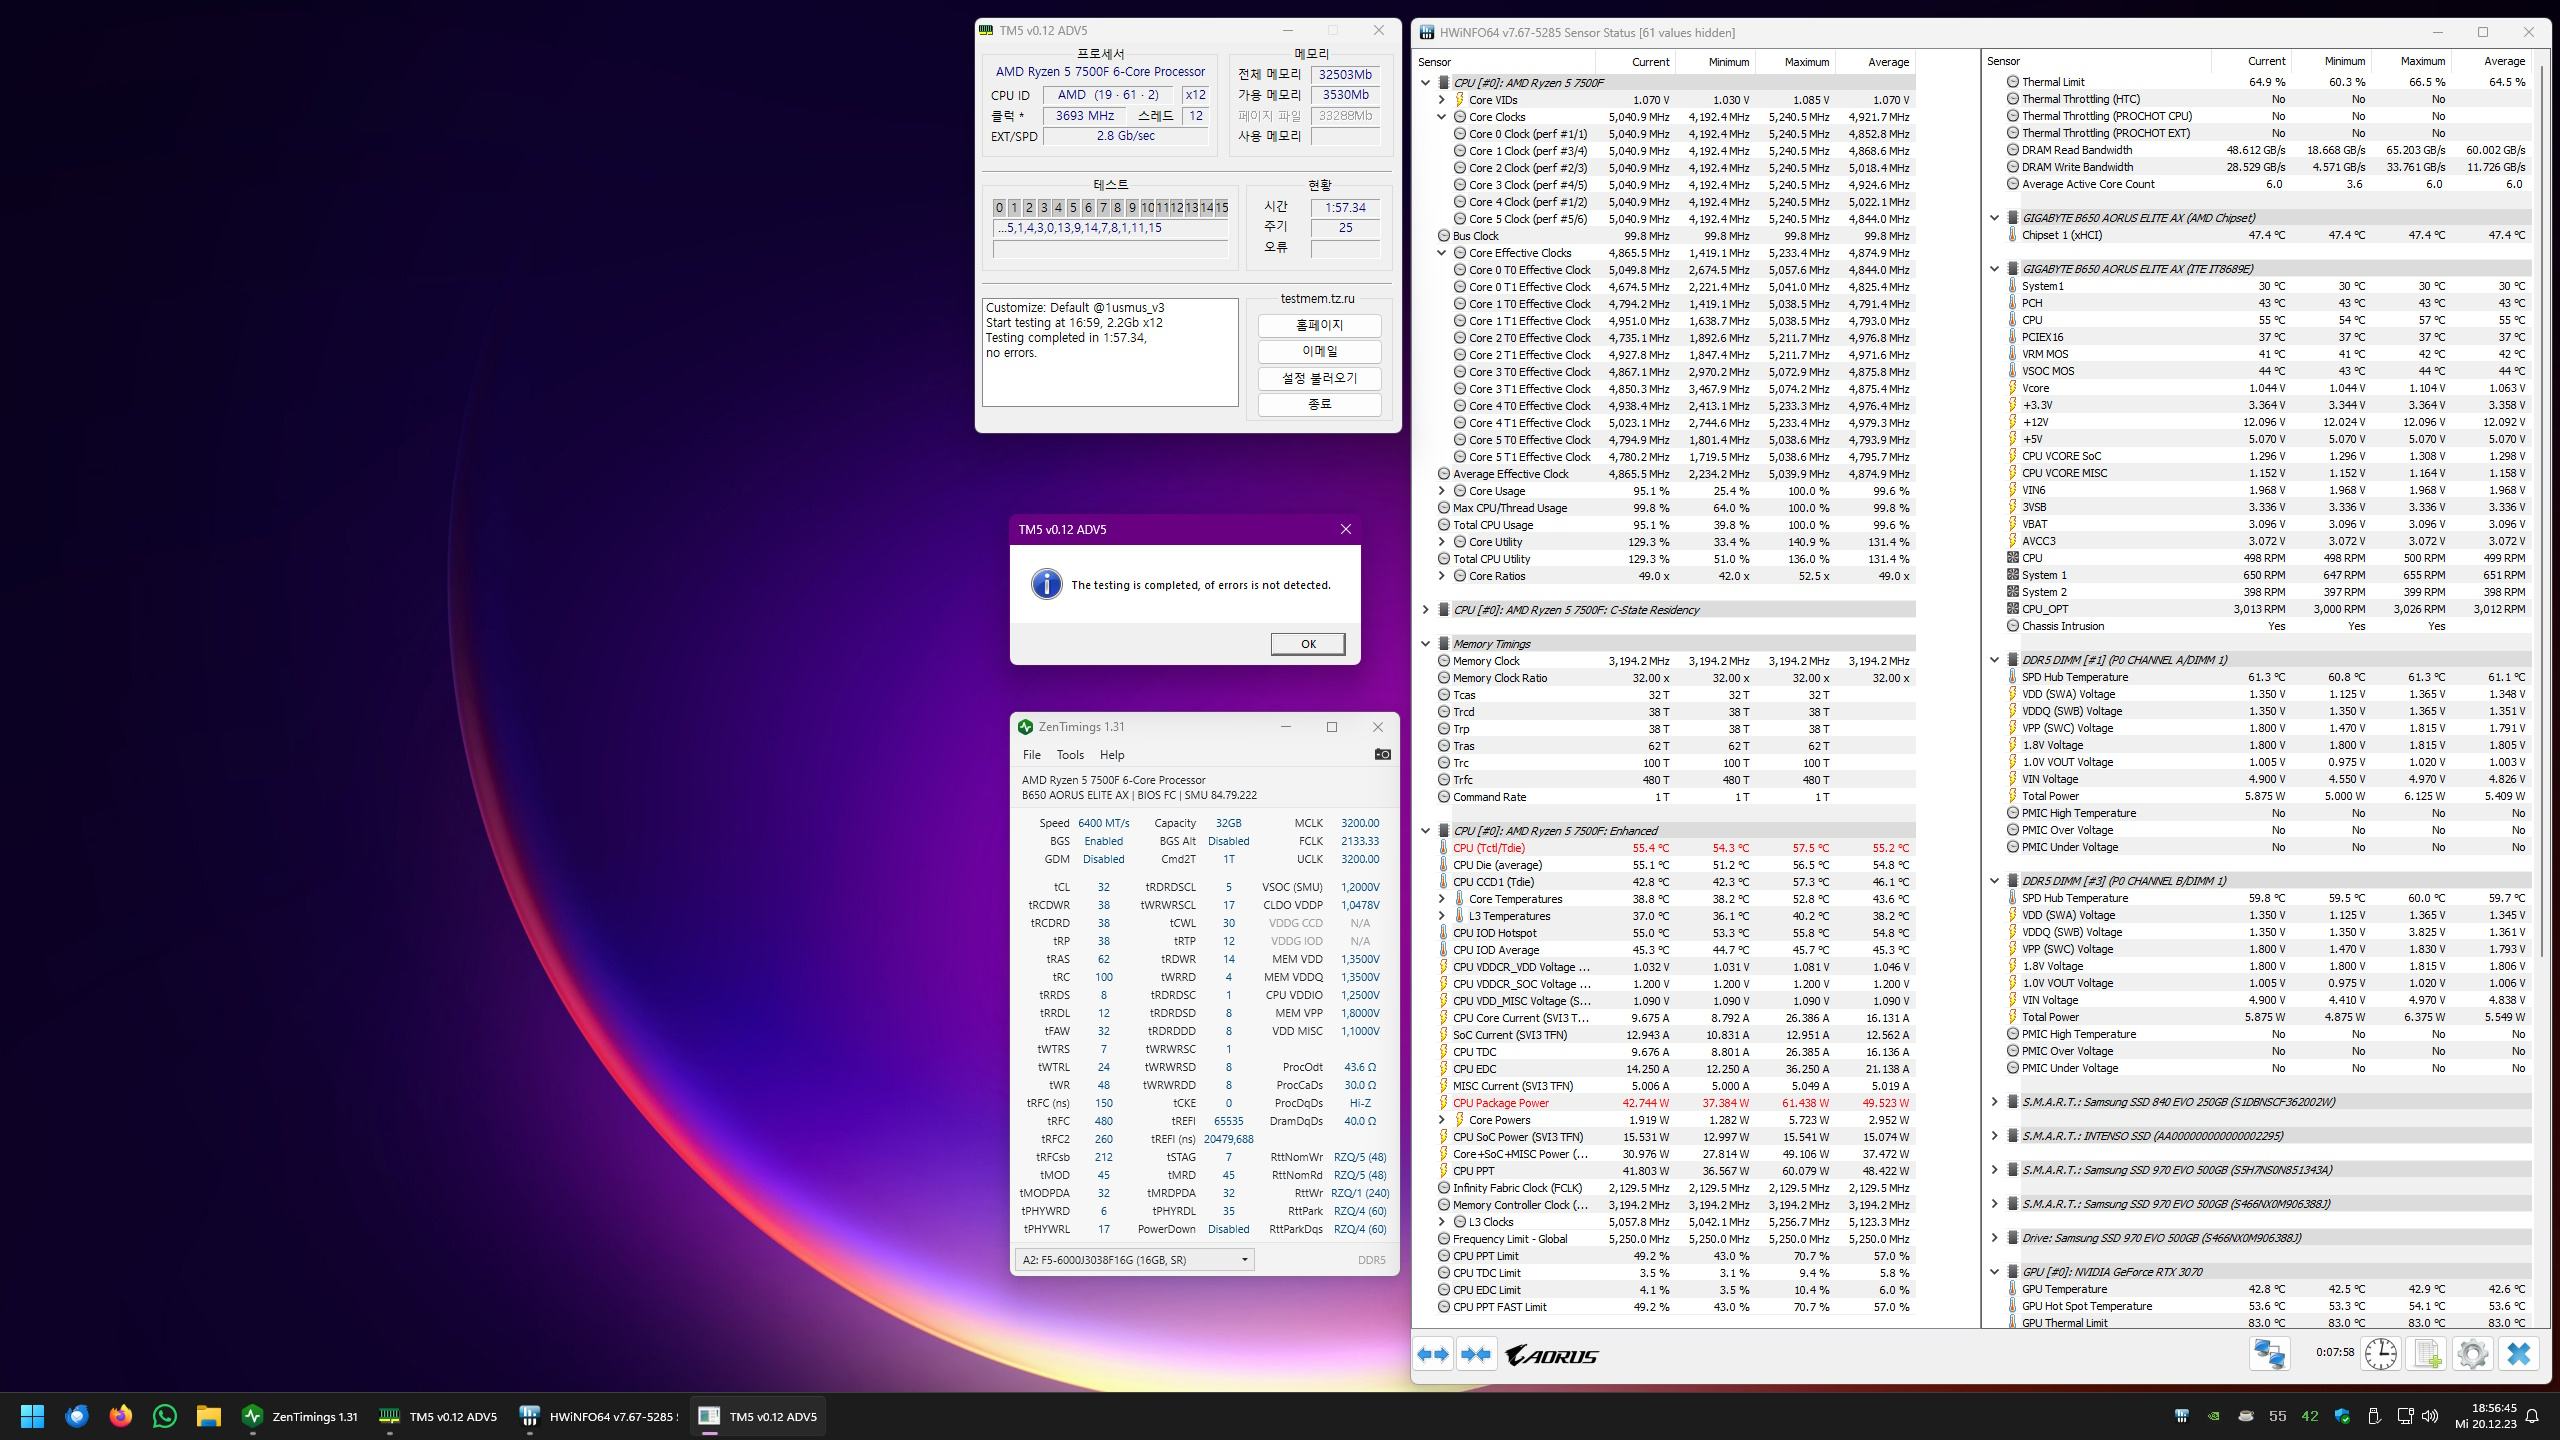Open Firefox from the taskbar

pyautogui.click(x=121, y=1416)
